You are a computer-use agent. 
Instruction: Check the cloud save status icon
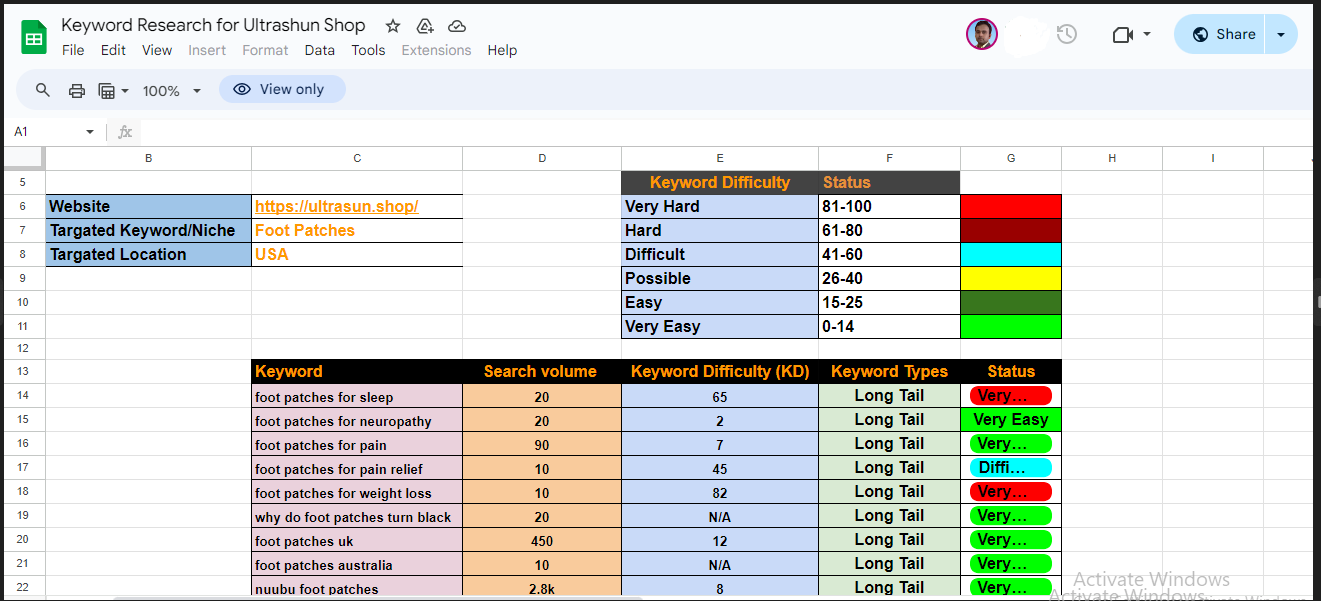click(x=457, y=26)
